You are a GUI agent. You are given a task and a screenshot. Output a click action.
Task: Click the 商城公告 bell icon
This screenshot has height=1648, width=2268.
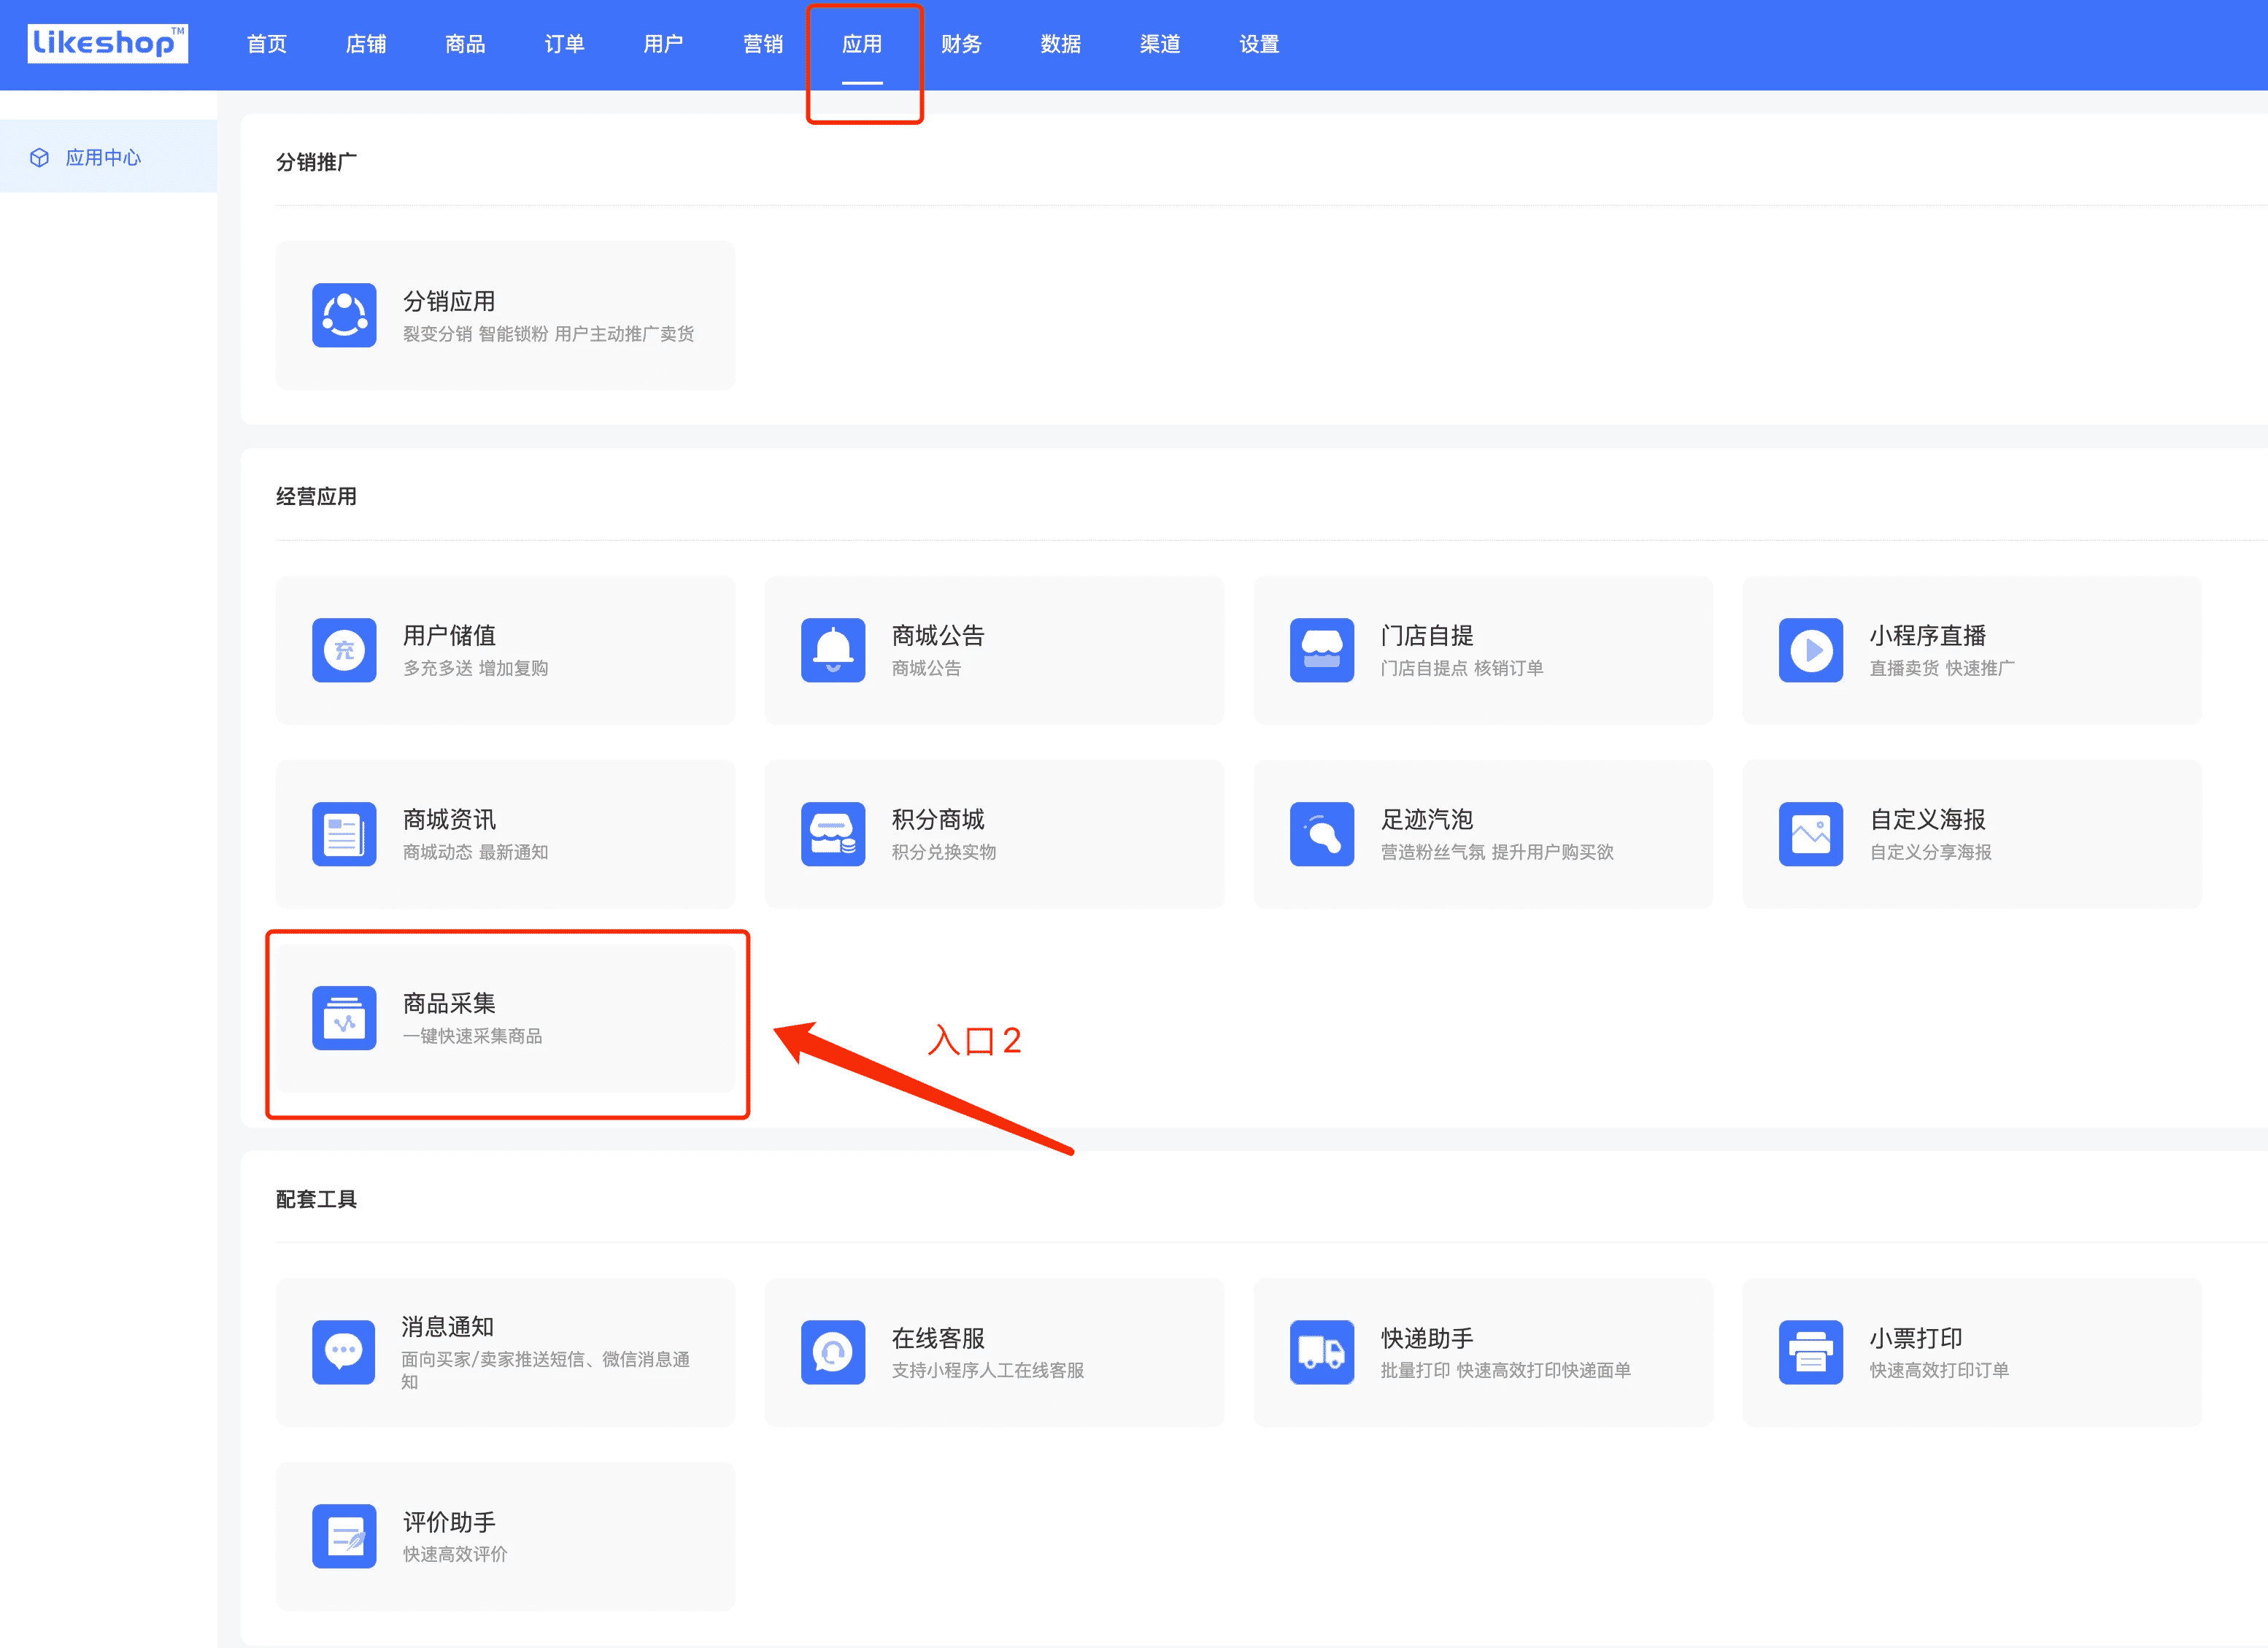tap(833, 650)
